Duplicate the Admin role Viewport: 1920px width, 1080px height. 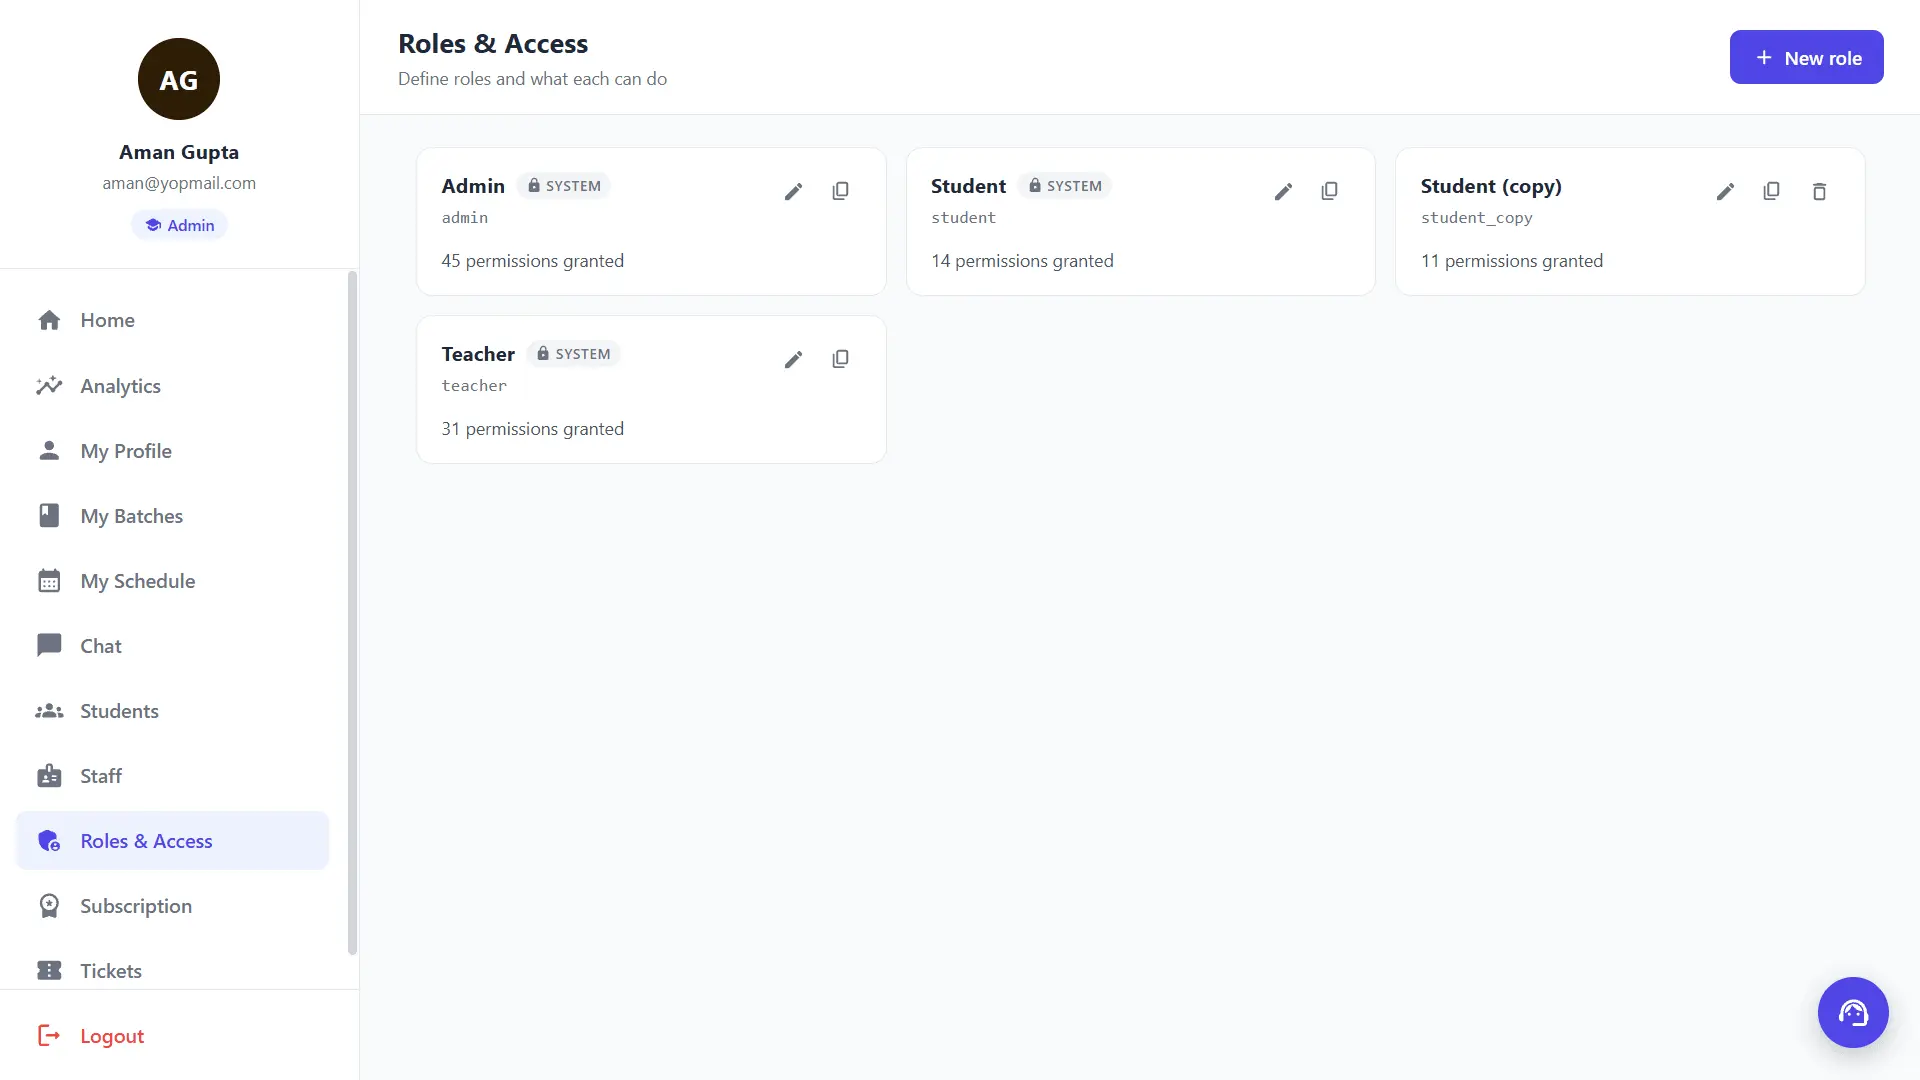pos(840,191)
